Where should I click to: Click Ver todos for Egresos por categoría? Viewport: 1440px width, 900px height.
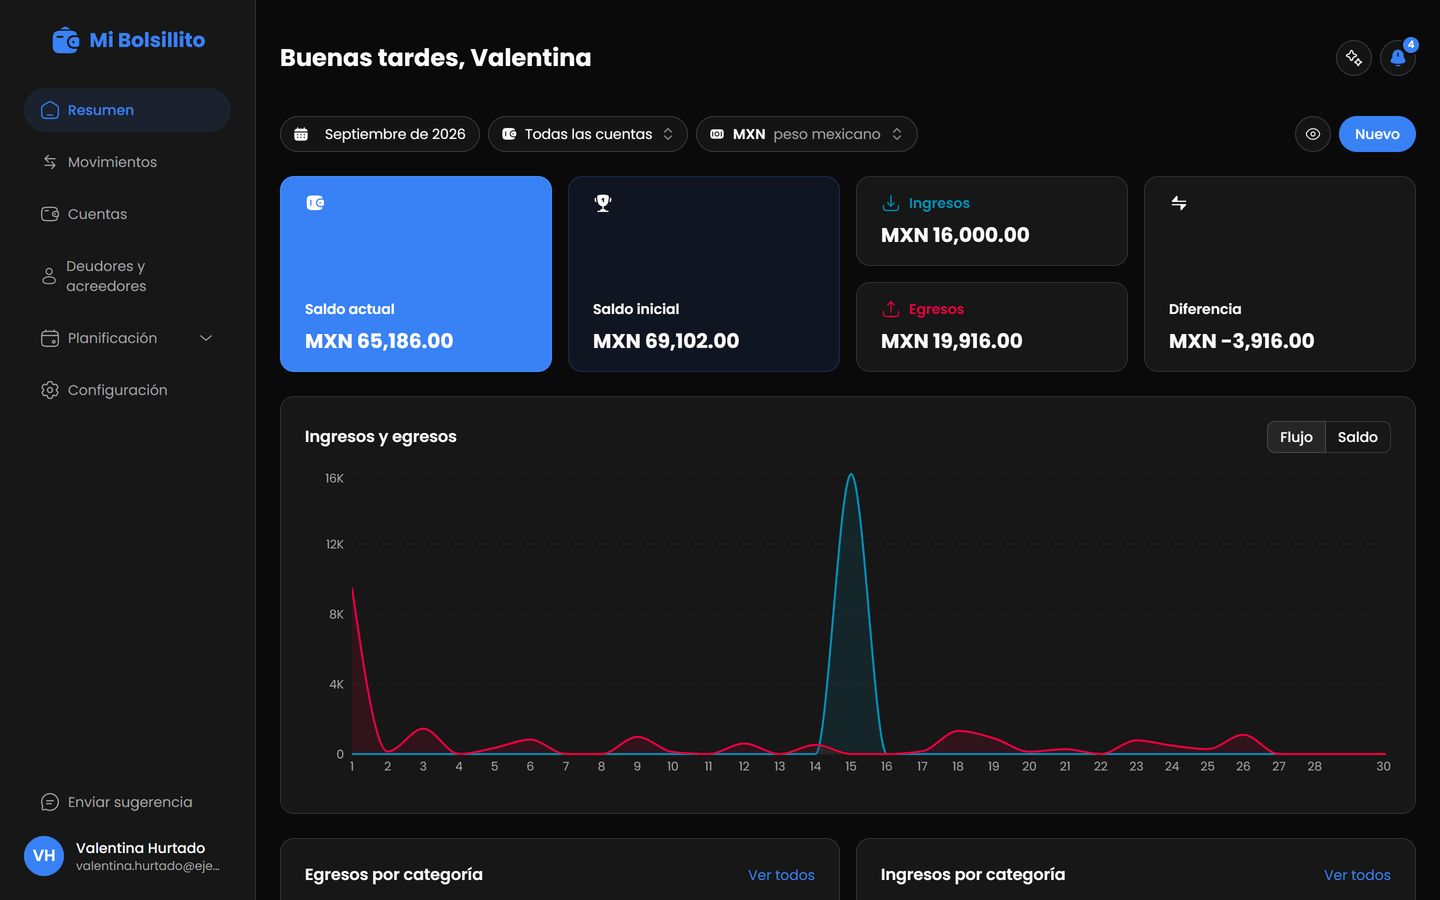(781, 875)
